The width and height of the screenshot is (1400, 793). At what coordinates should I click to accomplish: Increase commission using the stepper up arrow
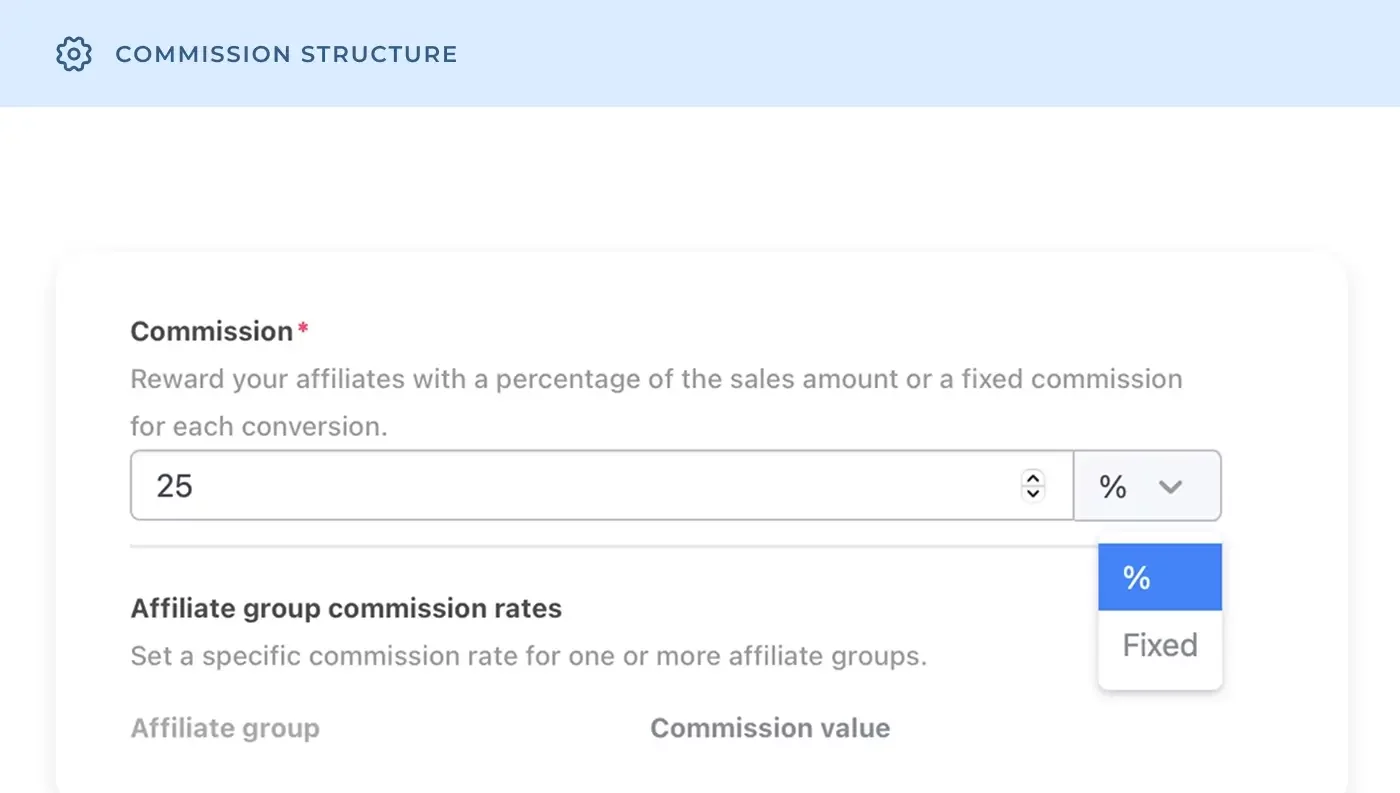pos(1033,478)
